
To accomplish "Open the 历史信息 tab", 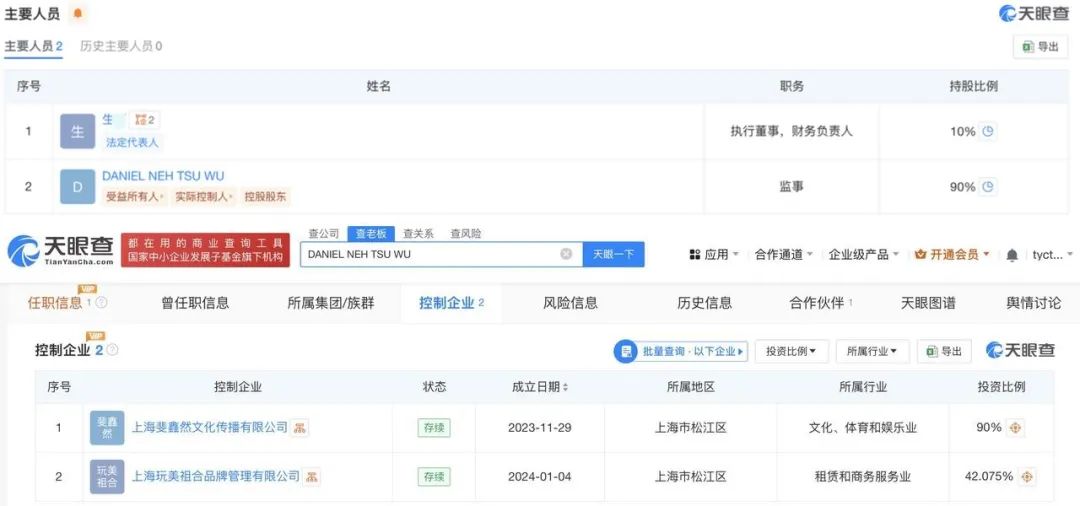I will point(704,303).
